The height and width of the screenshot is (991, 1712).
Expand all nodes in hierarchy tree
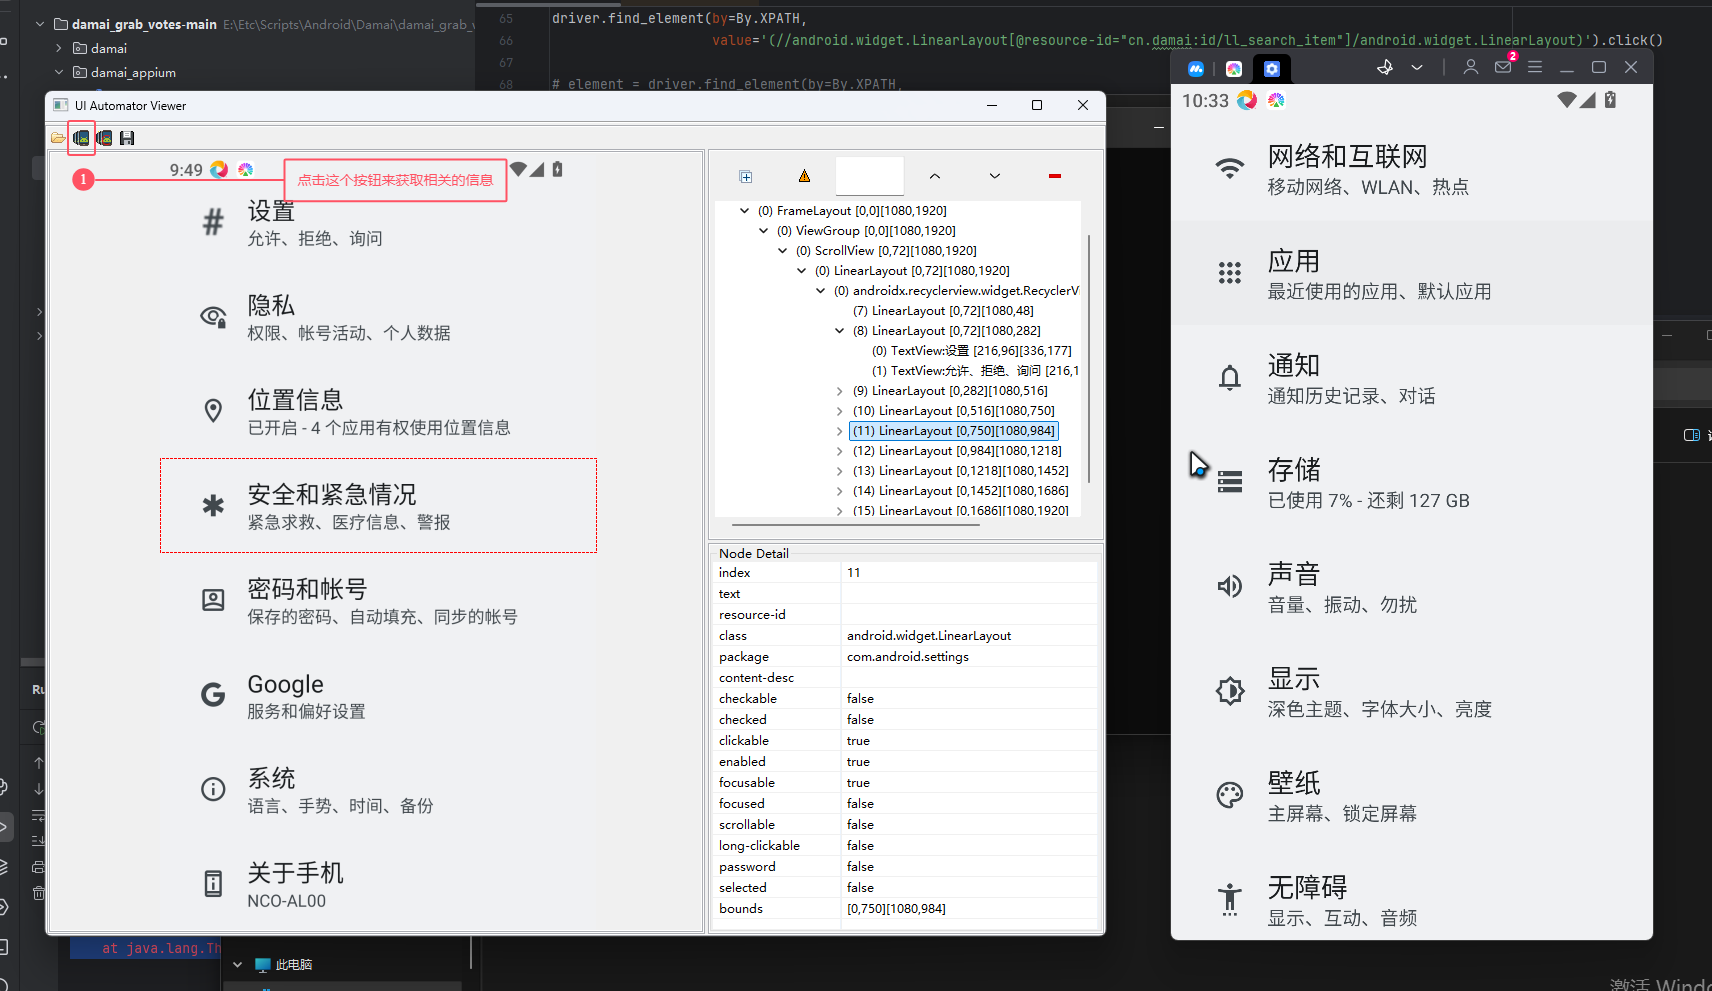click(x=745, y=177)
